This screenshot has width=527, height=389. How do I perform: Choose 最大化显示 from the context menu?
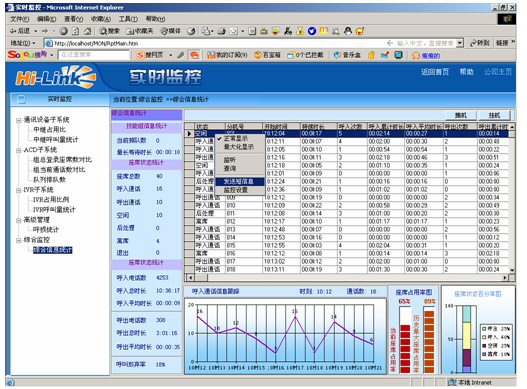pyautogui.click(x=239, y=147)
